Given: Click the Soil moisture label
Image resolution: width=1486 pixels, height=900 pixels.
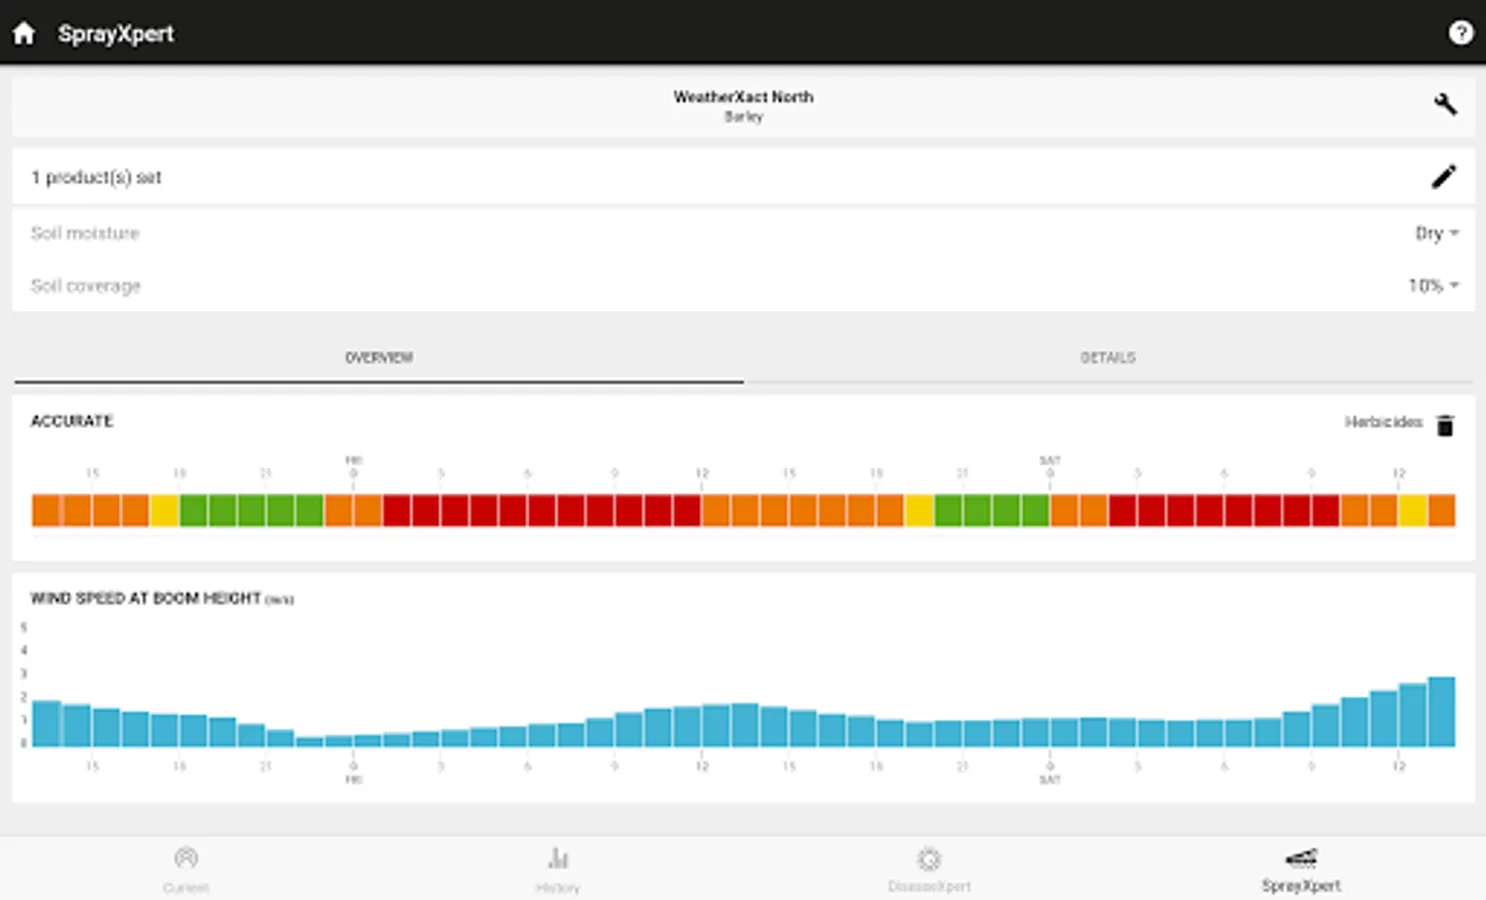Looking at the screenshot, I should [x=85, y=233].
